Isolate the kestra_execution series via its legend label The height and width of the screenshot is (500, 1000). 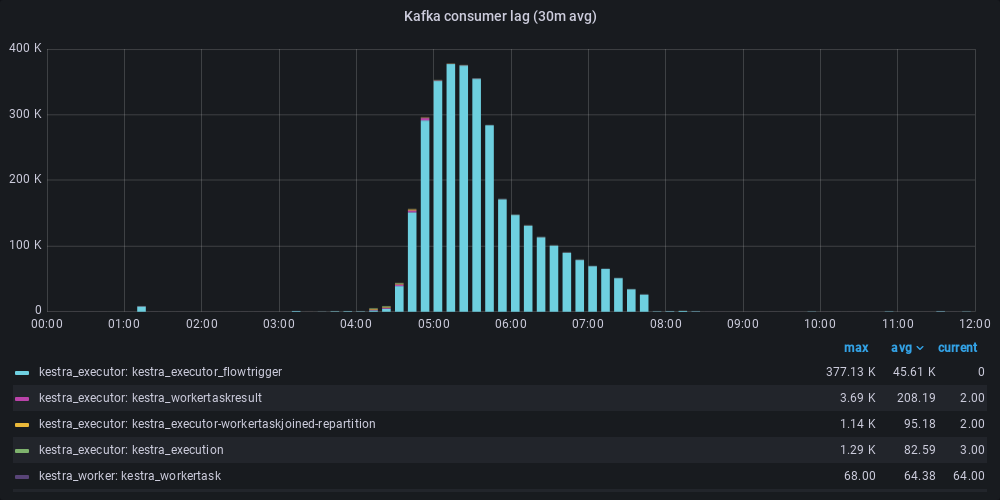[131, 450]
